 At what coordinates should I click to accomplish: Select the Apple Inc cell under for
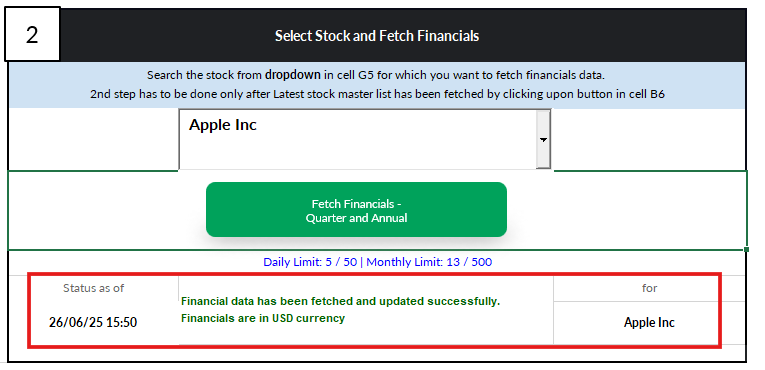pos(649,323)
